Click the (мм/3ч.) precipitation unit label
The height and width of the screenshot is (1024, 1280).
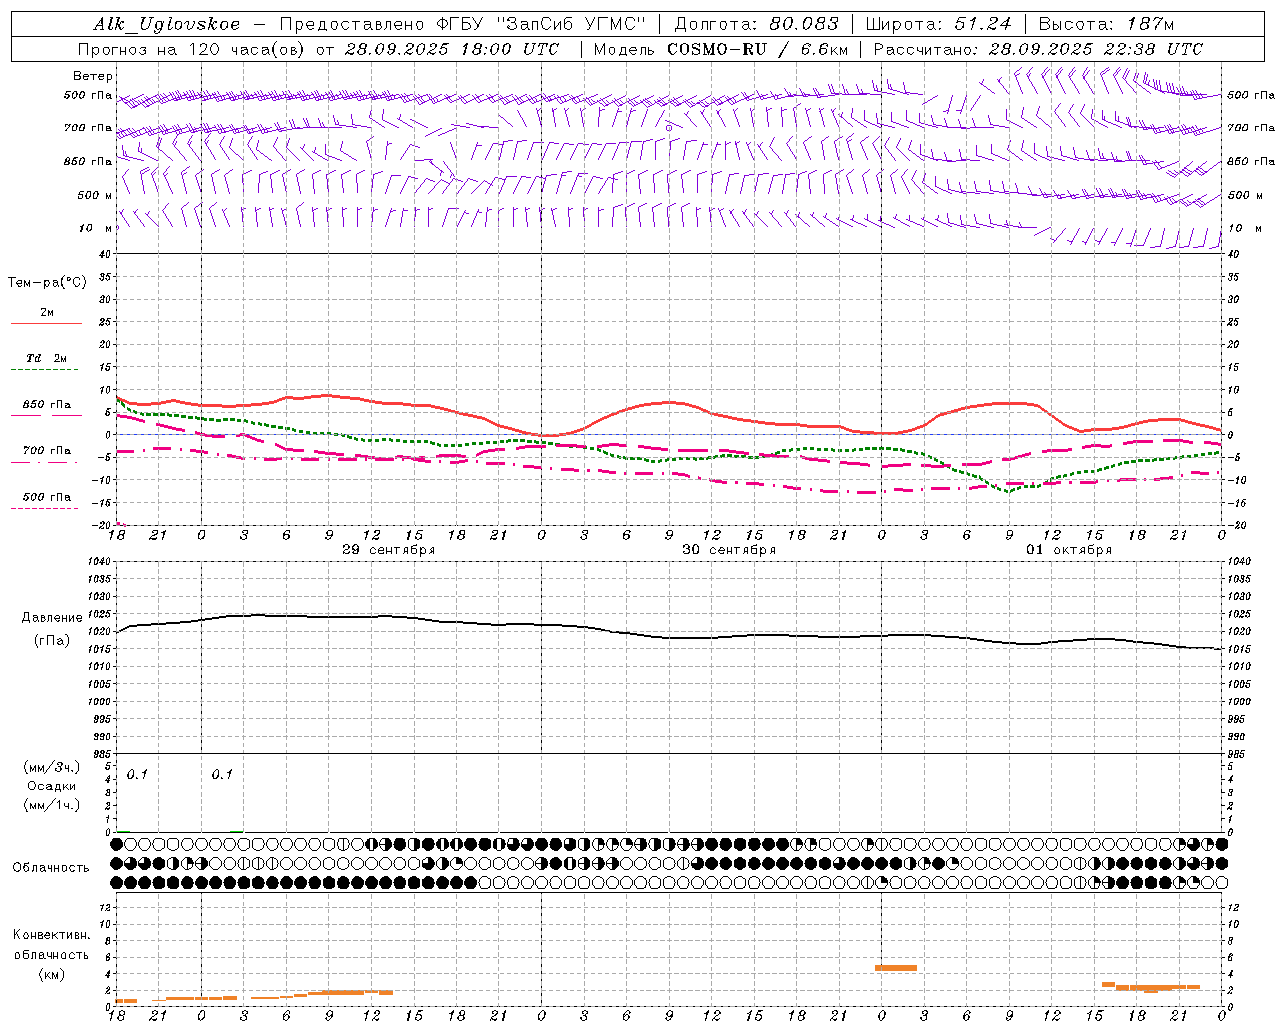click(52, 768)
